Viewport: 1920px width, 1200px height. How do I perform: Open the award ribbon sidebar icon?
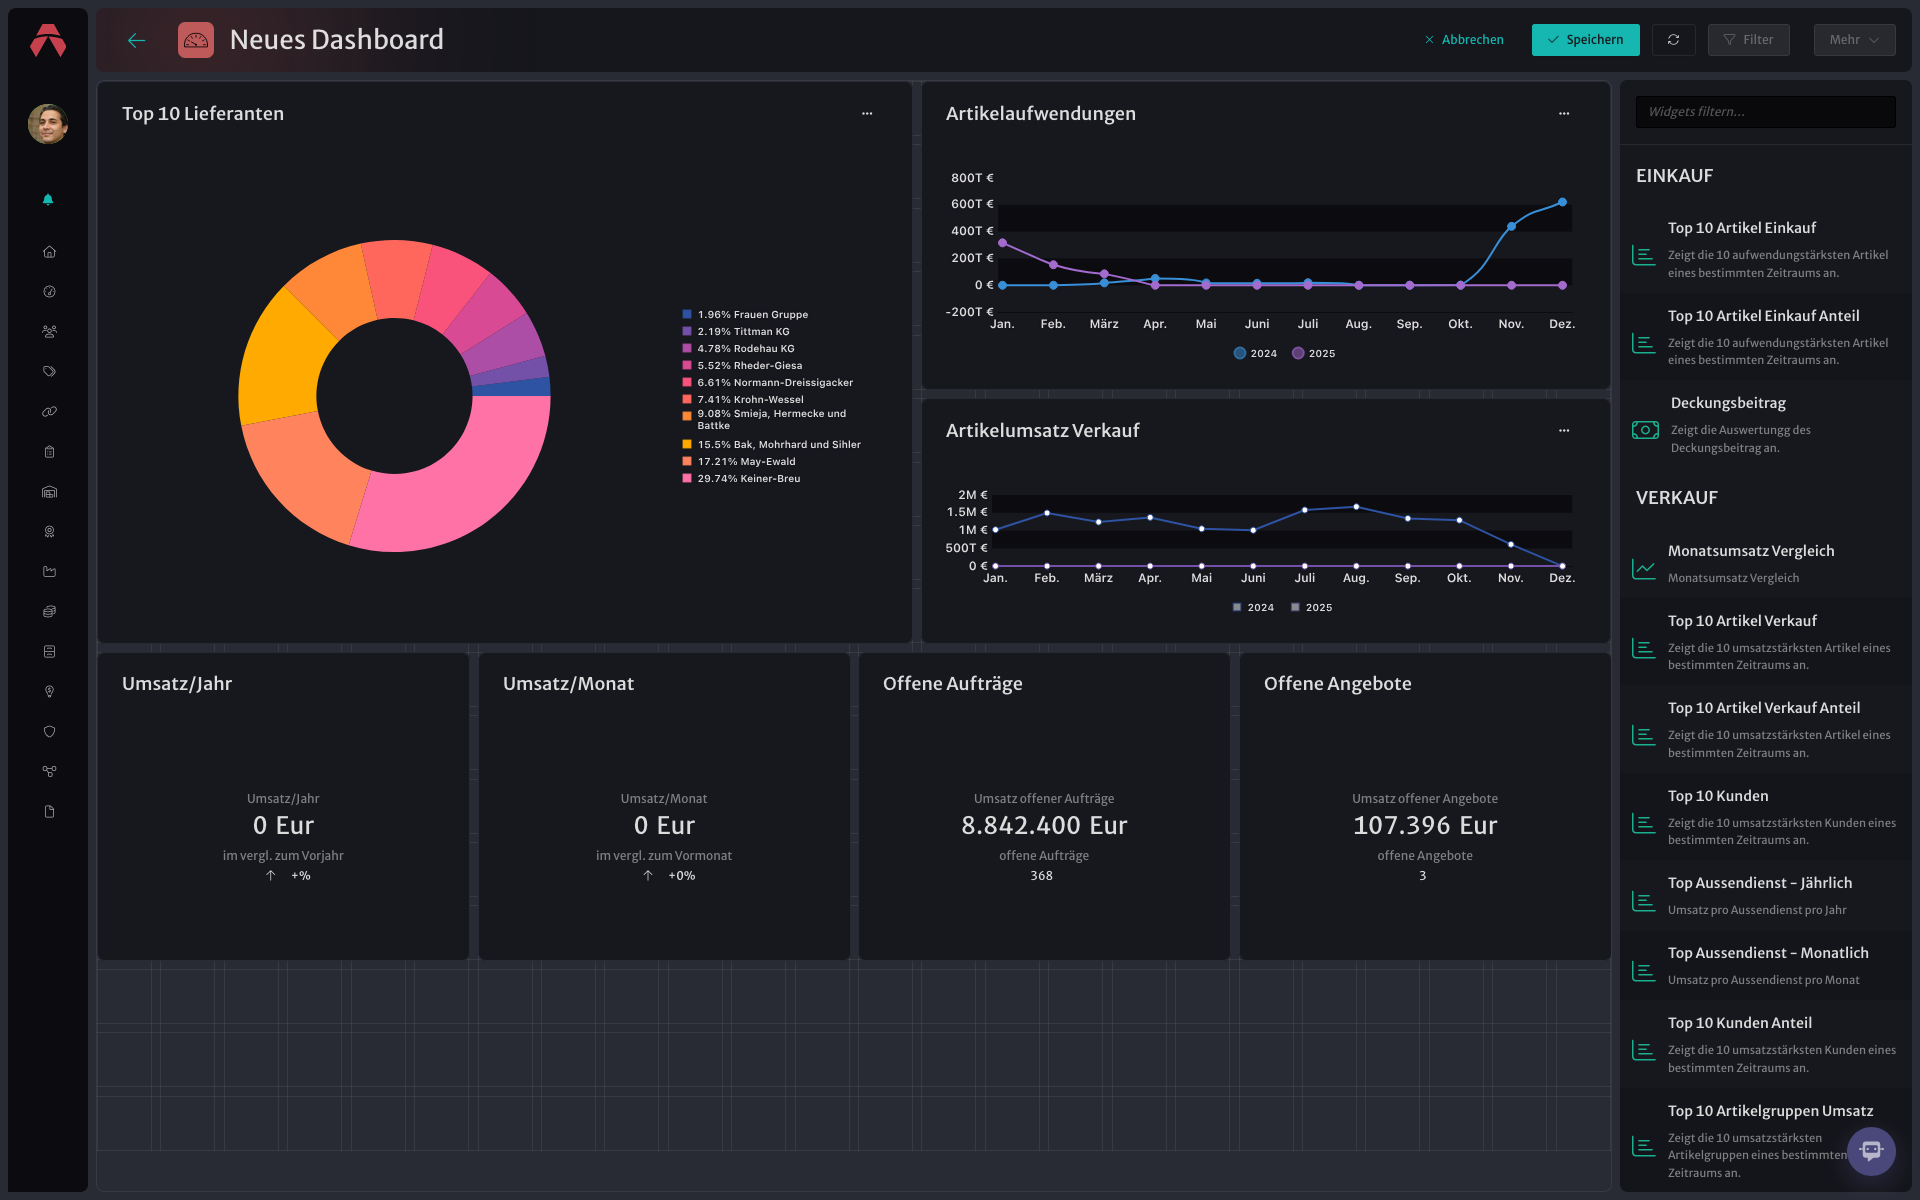(x=49, y=532)
